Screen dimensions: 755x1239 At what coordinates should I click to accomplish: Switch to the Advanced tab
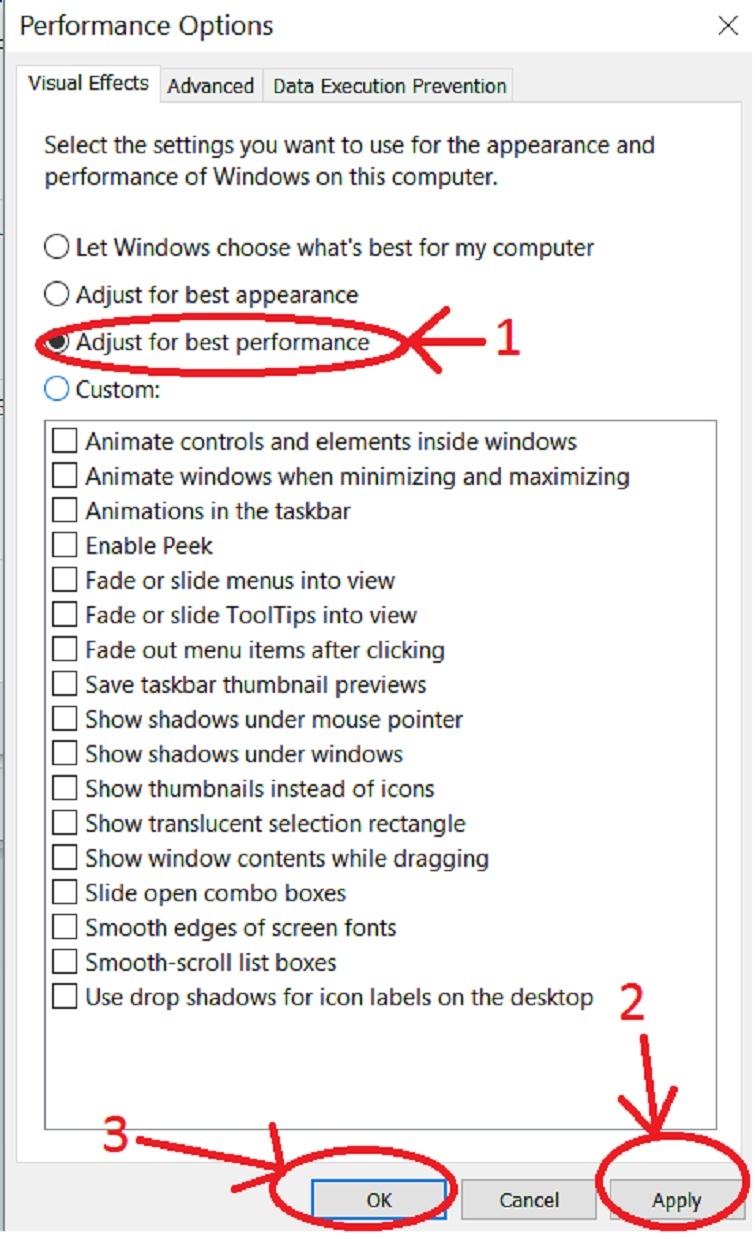[210, 86]
